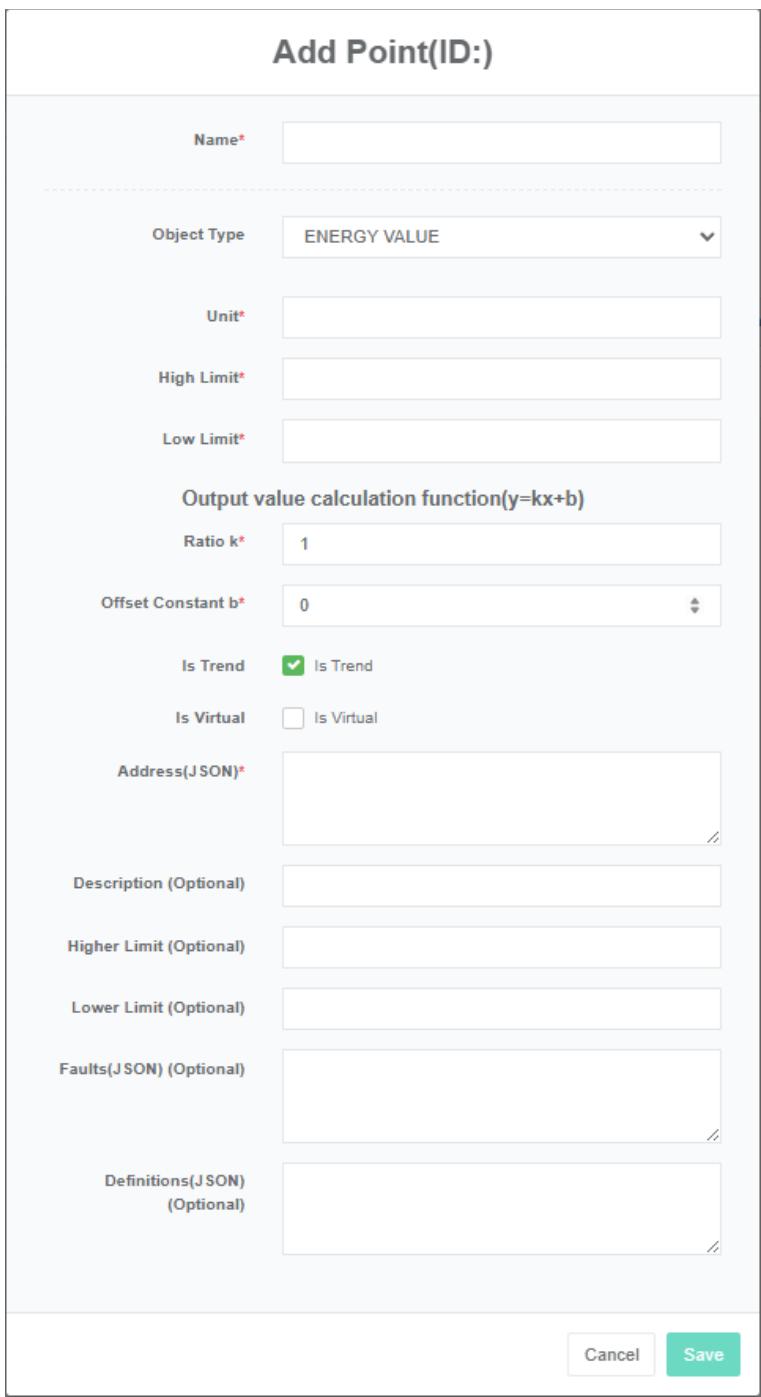Click the Address(JSON) resize handle
The image size is (761, 1397).
712,837
